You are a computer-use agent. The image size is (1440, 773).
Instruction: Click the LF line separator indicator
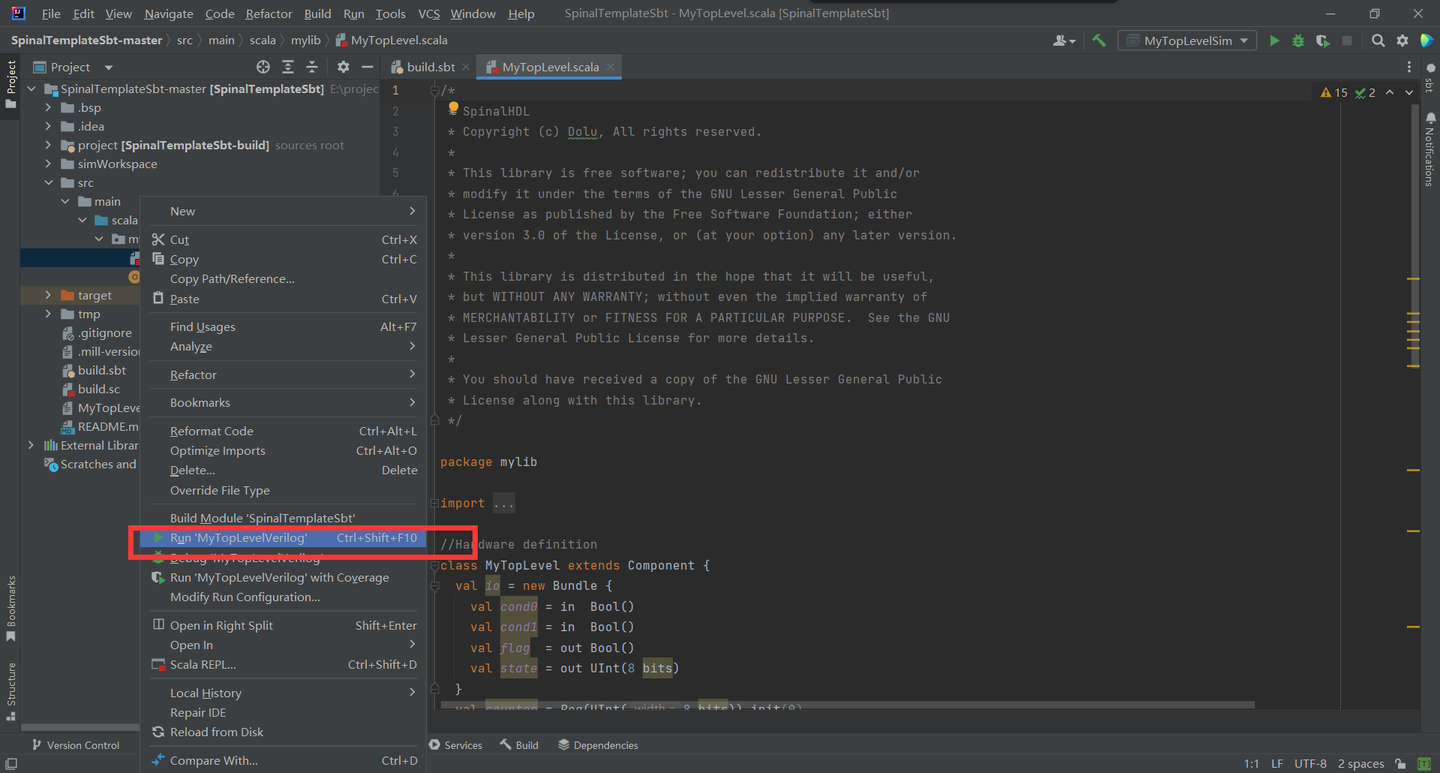1277,764
